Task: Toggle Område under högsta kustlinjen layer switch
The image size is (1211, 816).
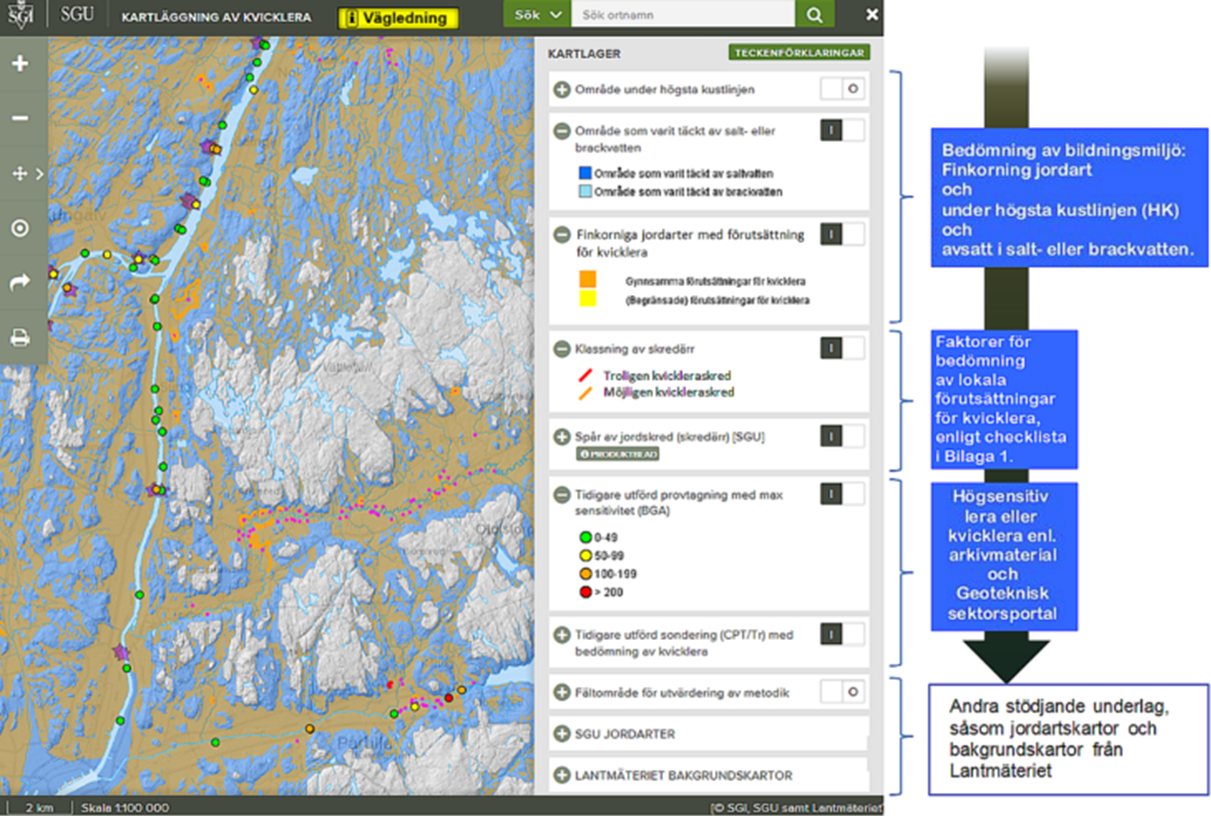Action: point(842,89)
